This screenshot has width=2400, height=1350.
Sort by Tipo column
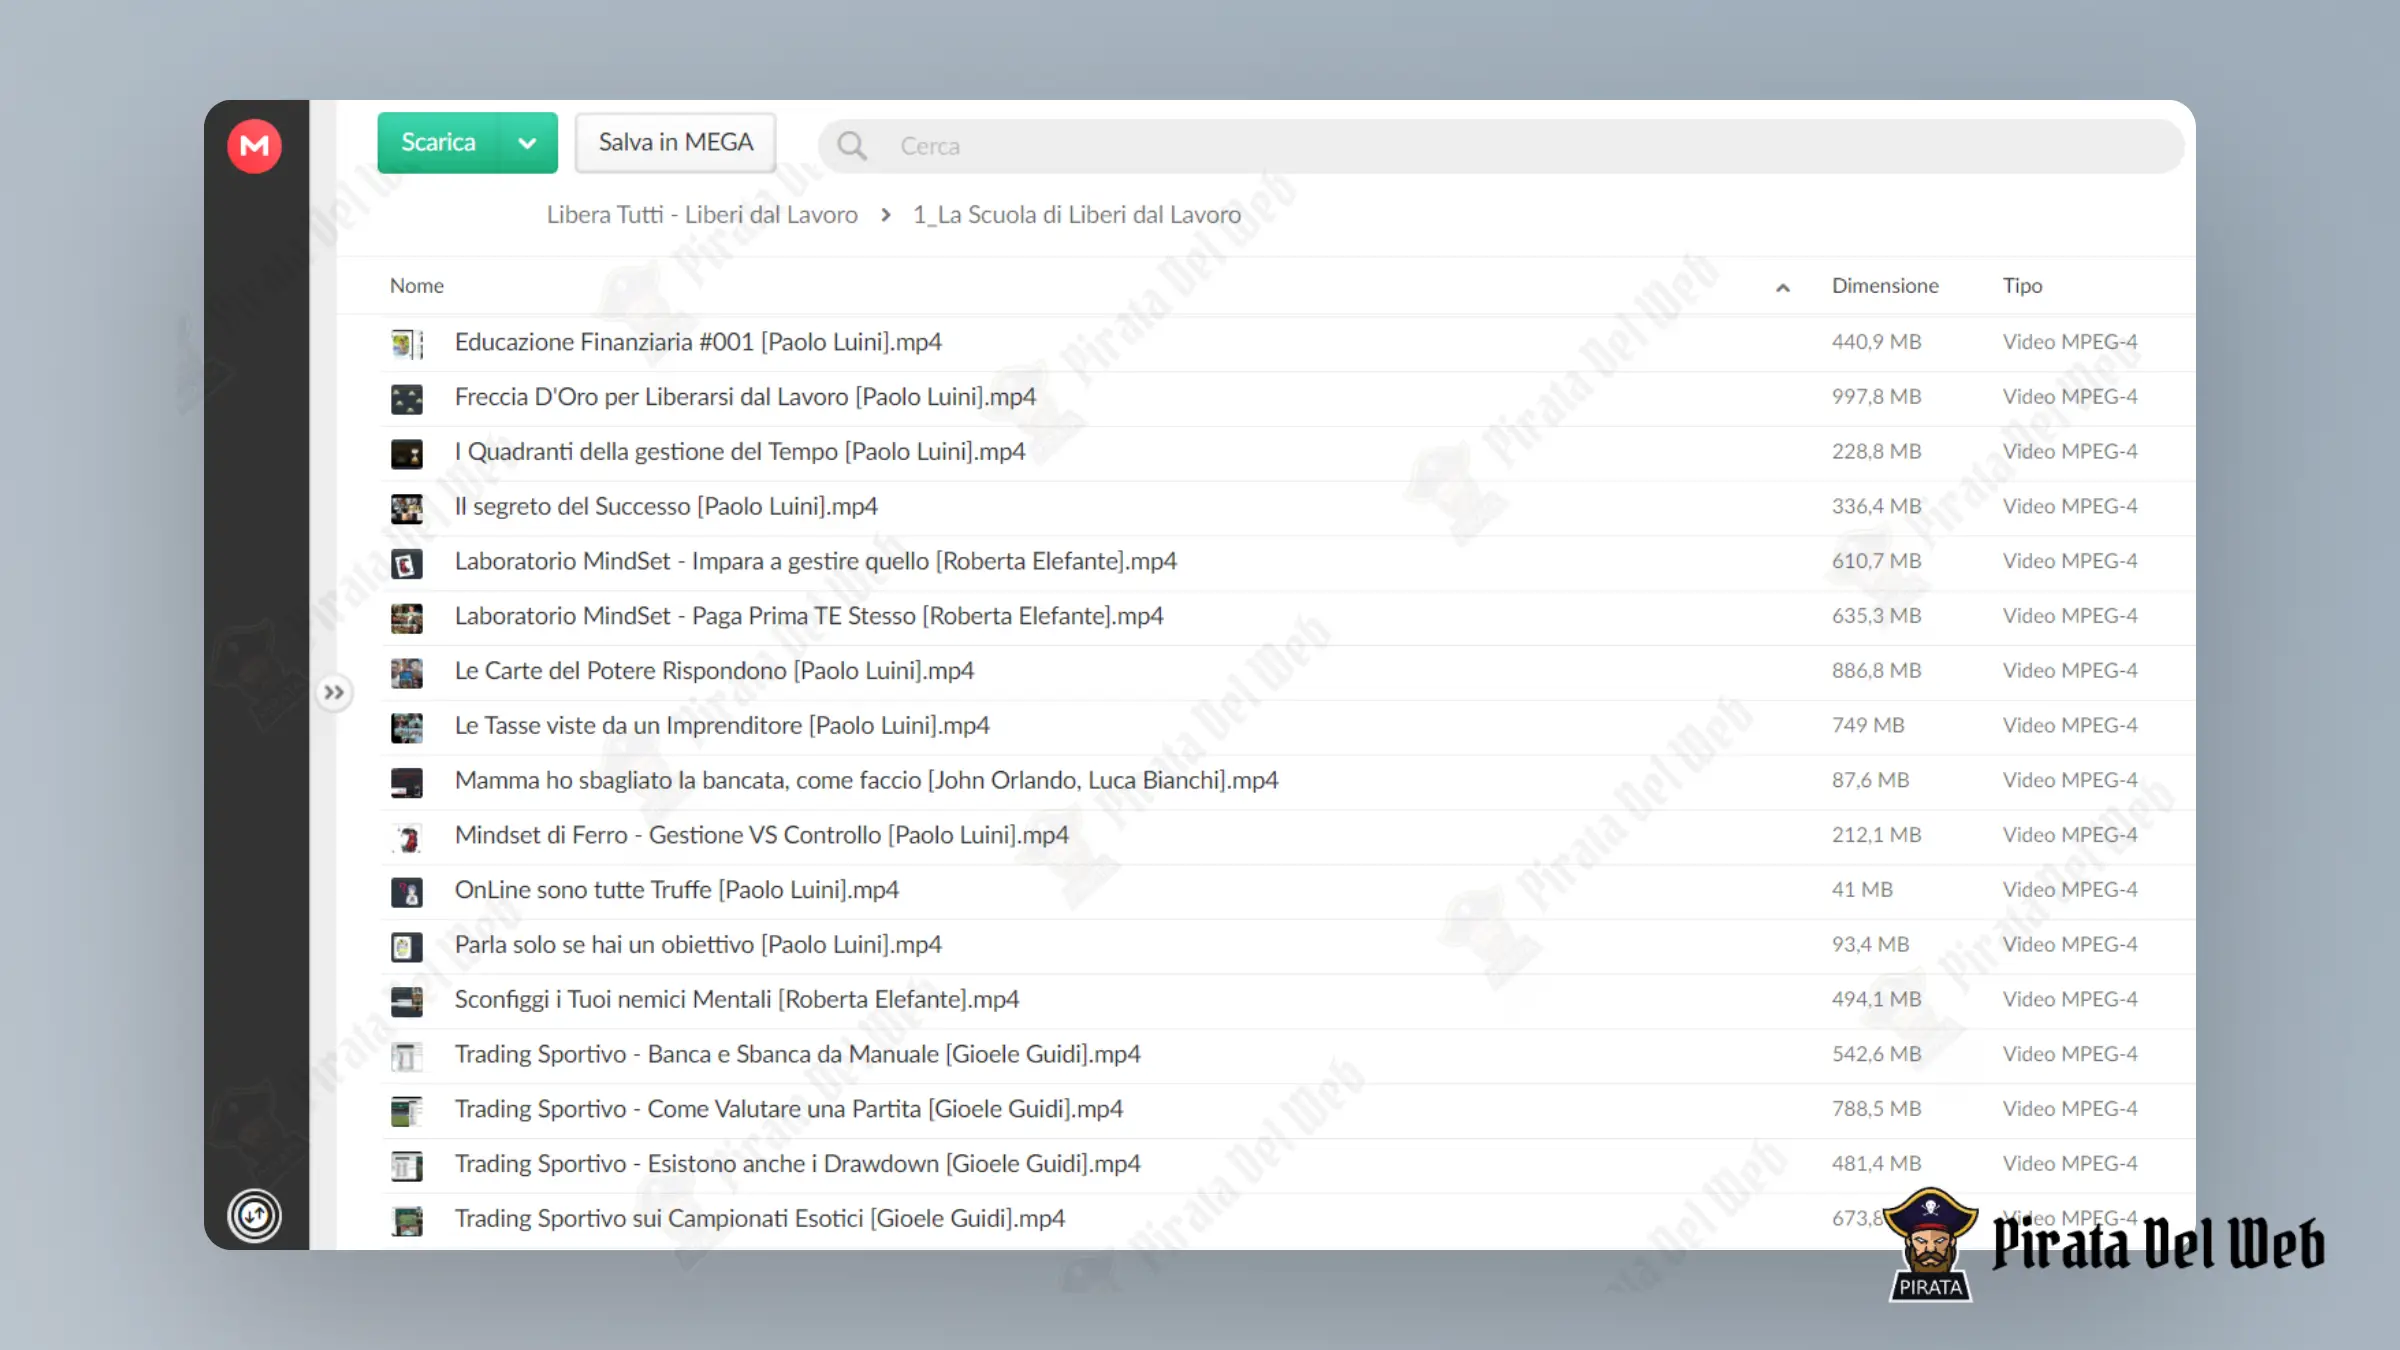pos(2022,286)
